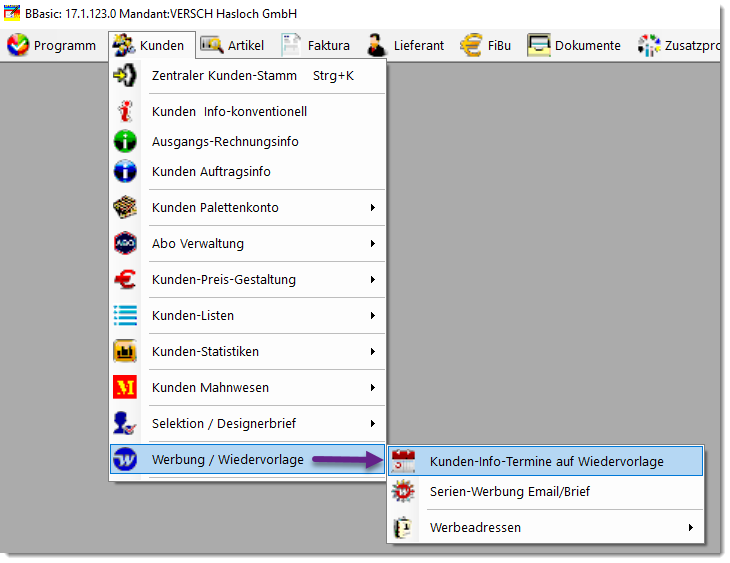The height and width of the screenshot is (563, 730).
Task: Click the BBasic application icon in title bar
Action: [12, 13]
